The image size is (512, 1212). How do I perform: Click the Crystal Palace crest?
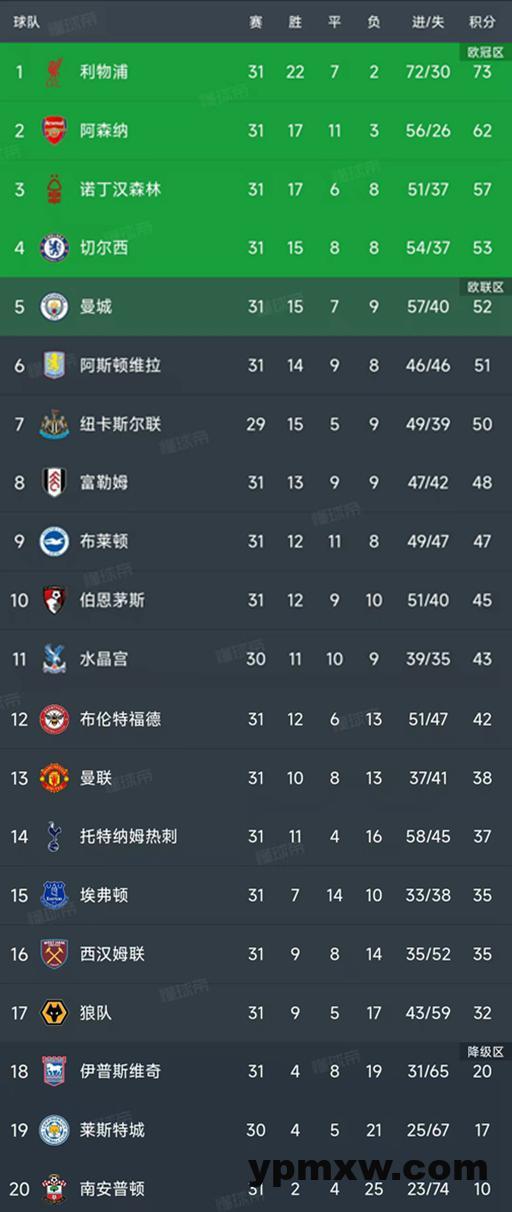pos(54,660)
